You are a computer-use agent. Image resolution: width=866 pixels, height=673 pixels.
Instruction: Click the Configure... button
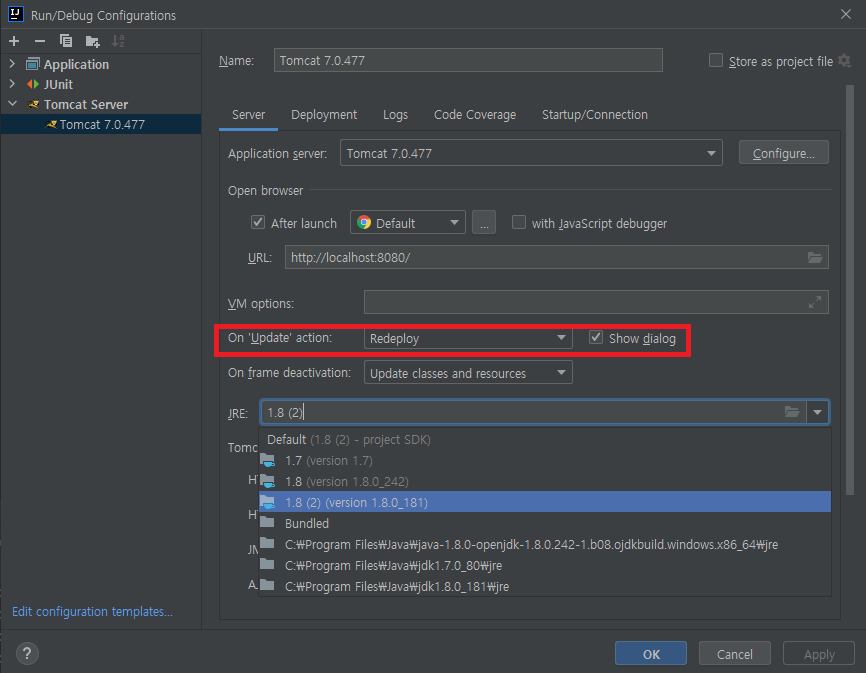(x=784, y=153)
